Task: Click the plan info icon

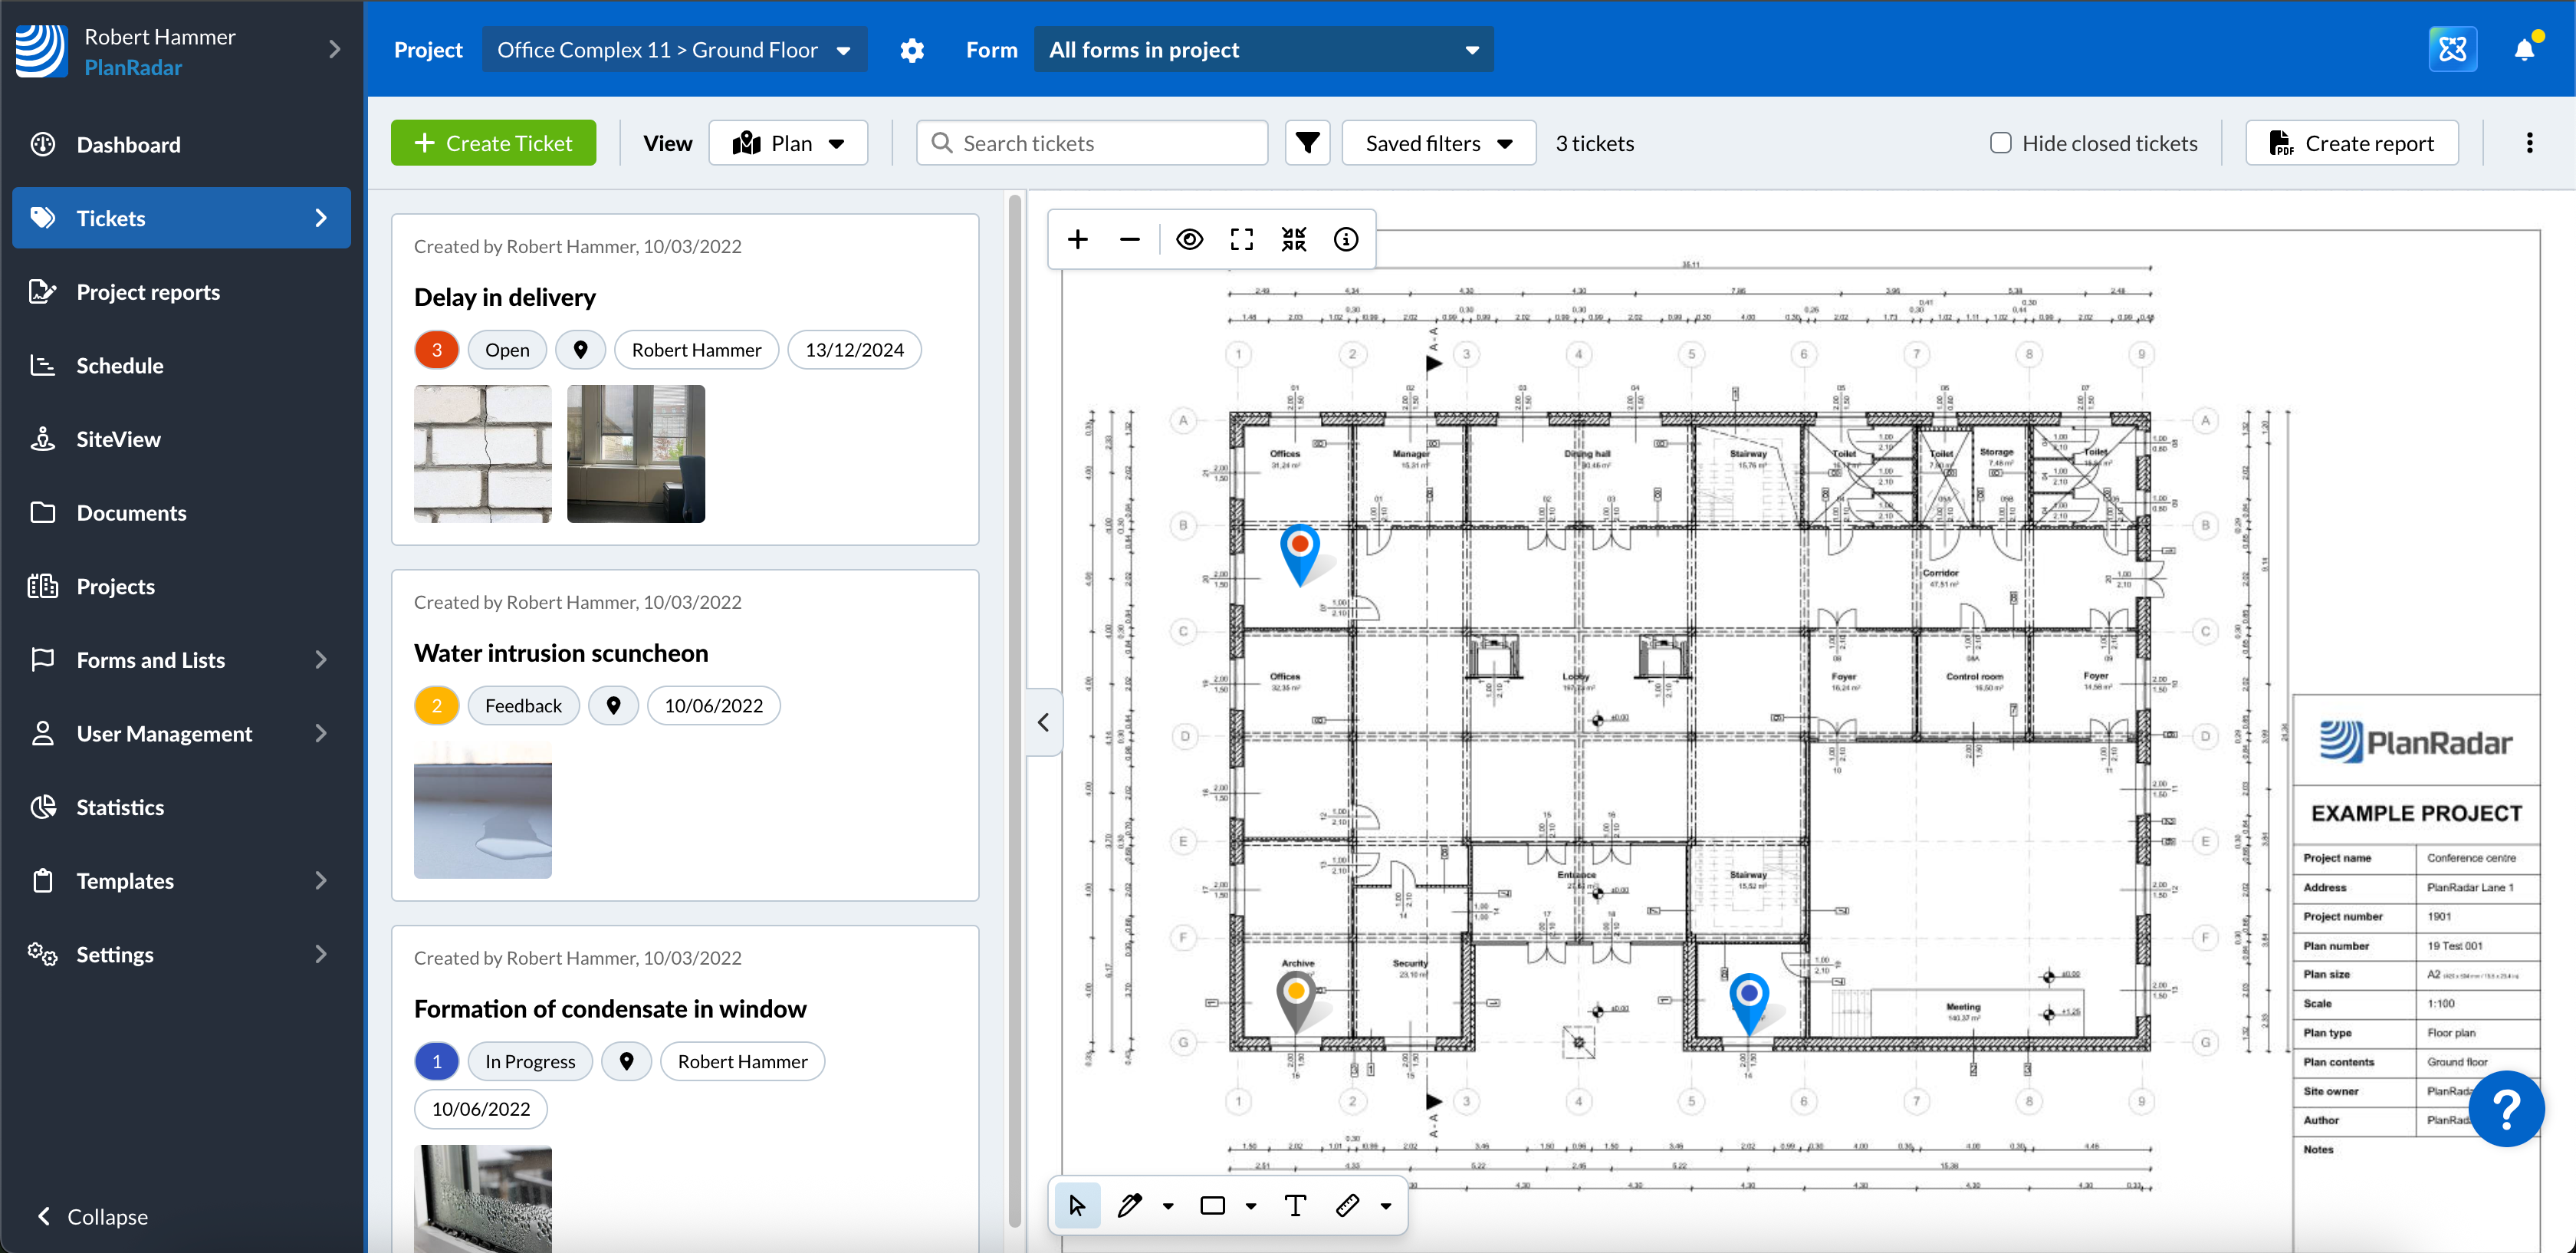Action: (1345, 239)
